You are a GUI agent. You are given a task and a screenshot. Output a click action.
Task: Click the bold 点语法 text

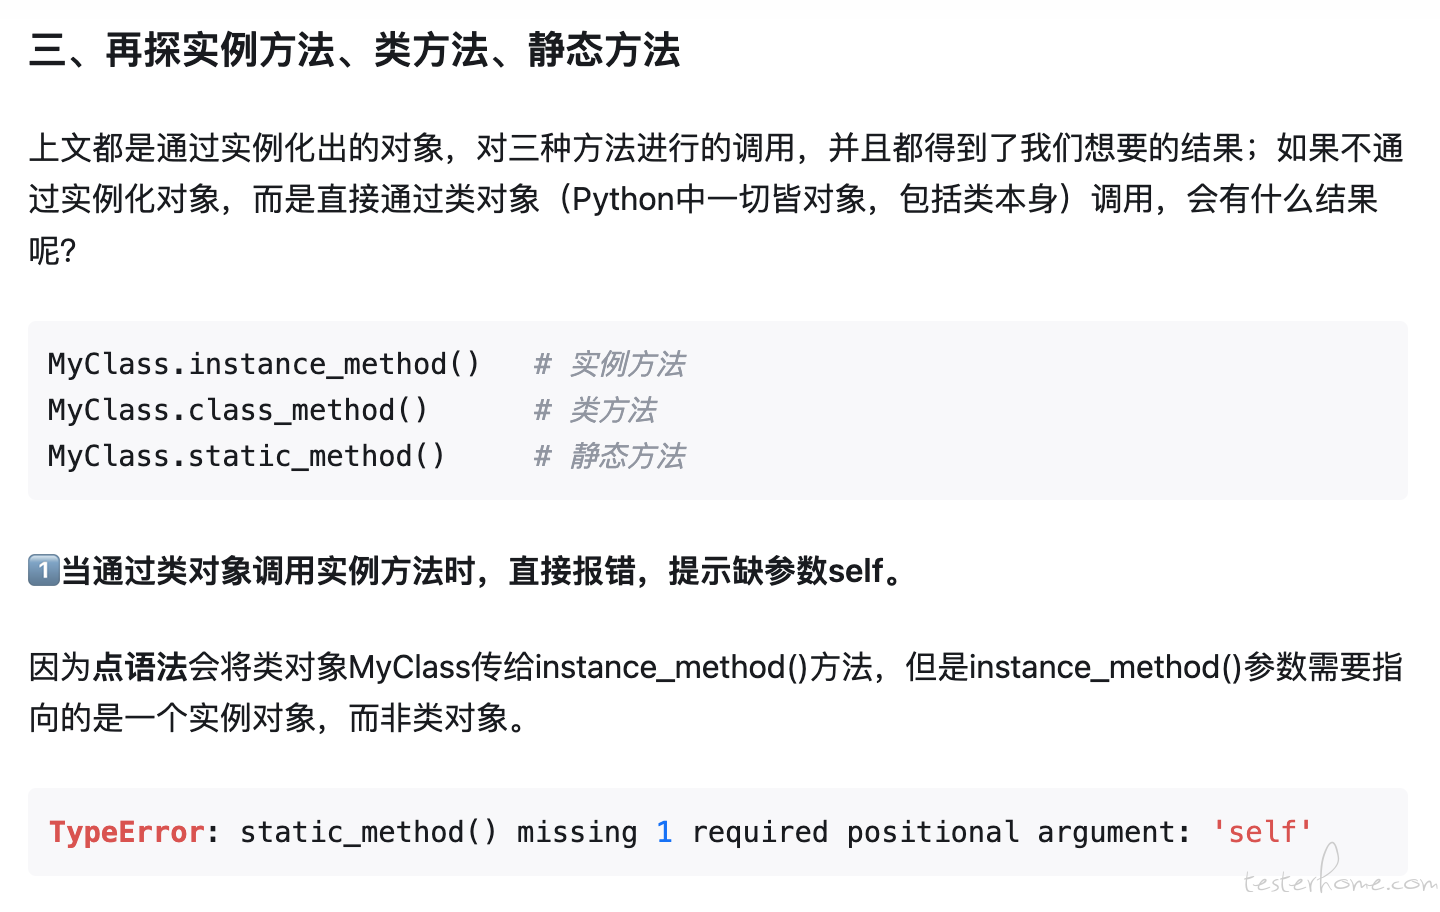140,667
